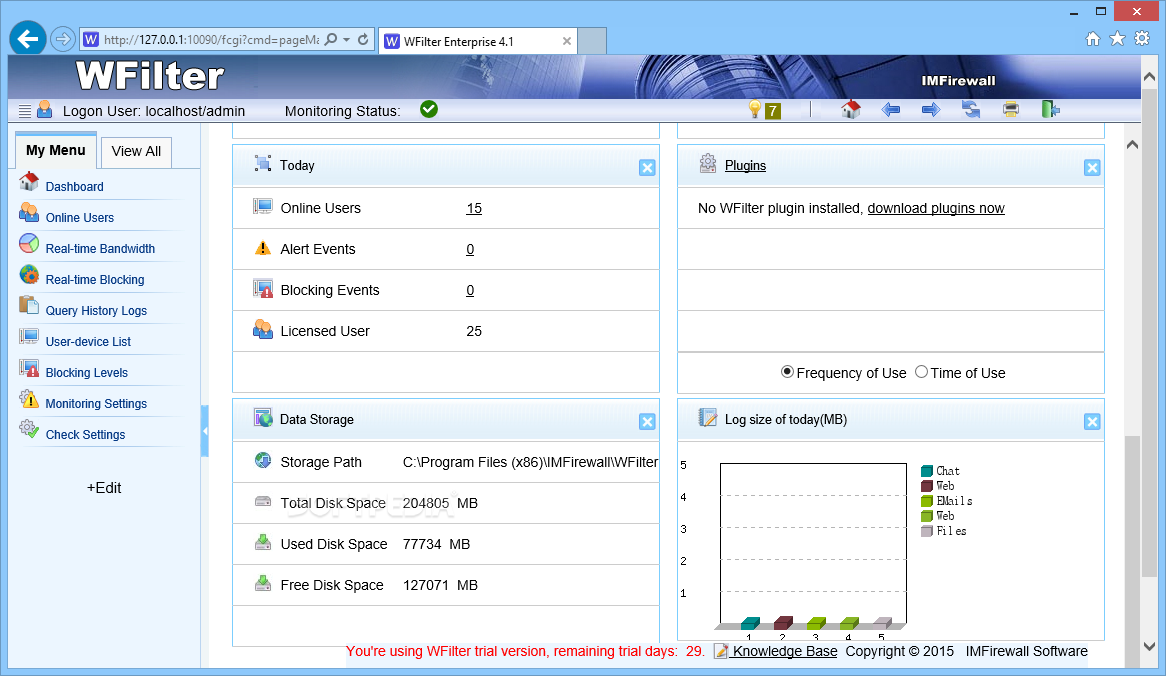Click the Online Users icon in sidebar

click(x=29, y=212)
